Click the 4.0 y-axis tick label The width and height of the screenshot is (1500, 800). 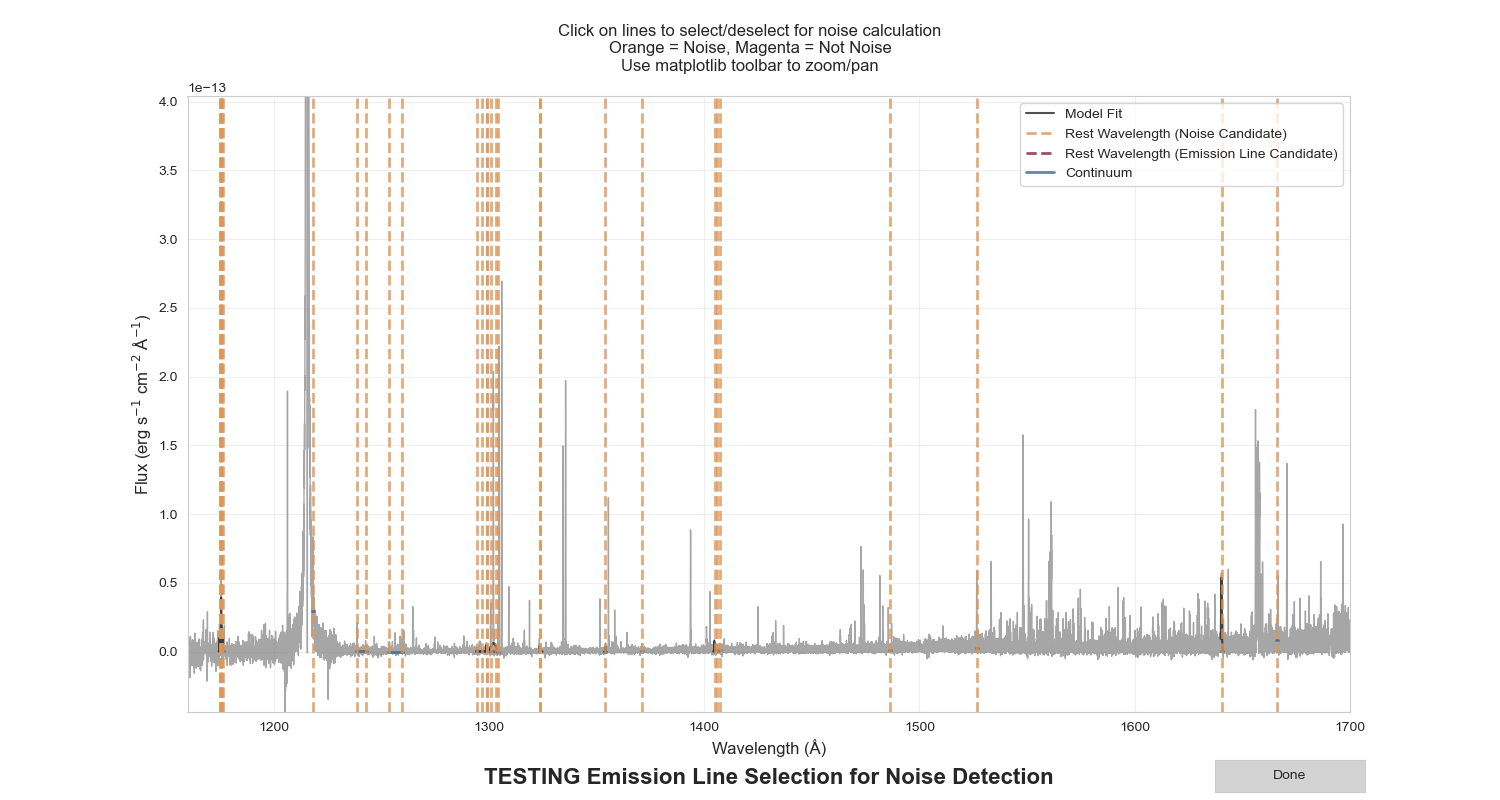(x=167, y=102)
